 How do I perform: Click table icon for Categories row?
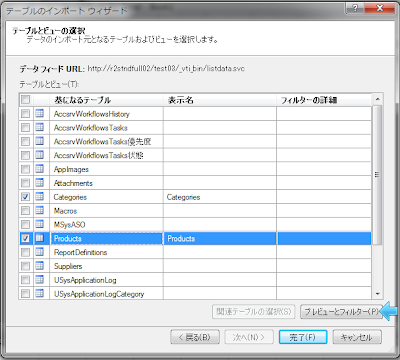click(40, 197)
